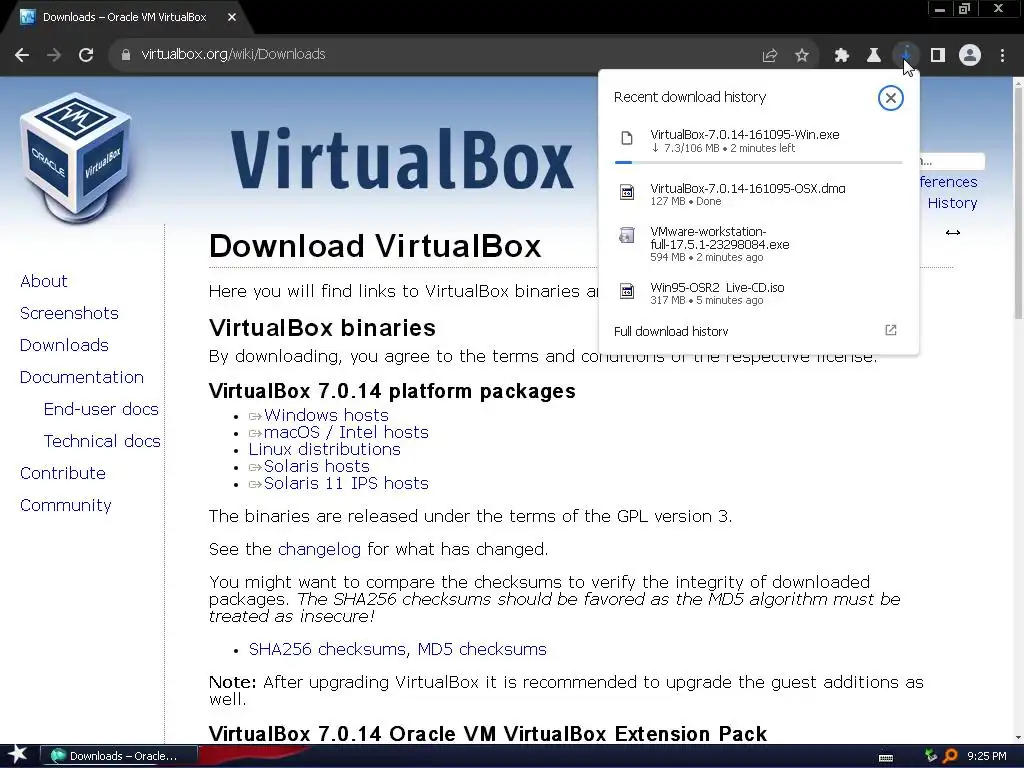1024x768 pixels.
Task: Open the side panel
Action: coord(938,56)
